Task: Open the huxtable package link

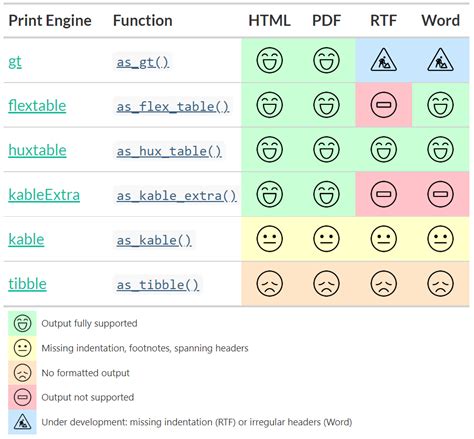Action: 37,150
